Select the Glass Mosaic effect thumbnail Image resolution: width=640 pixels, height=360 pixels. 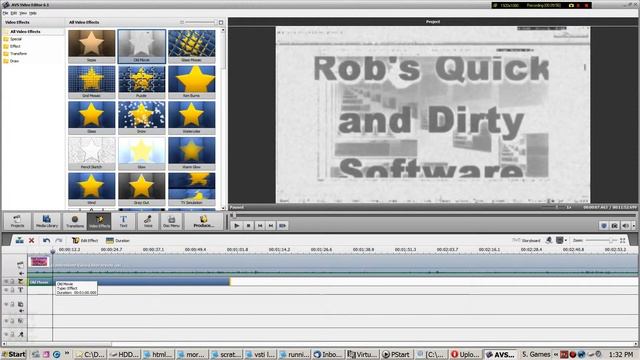point(191,46)
